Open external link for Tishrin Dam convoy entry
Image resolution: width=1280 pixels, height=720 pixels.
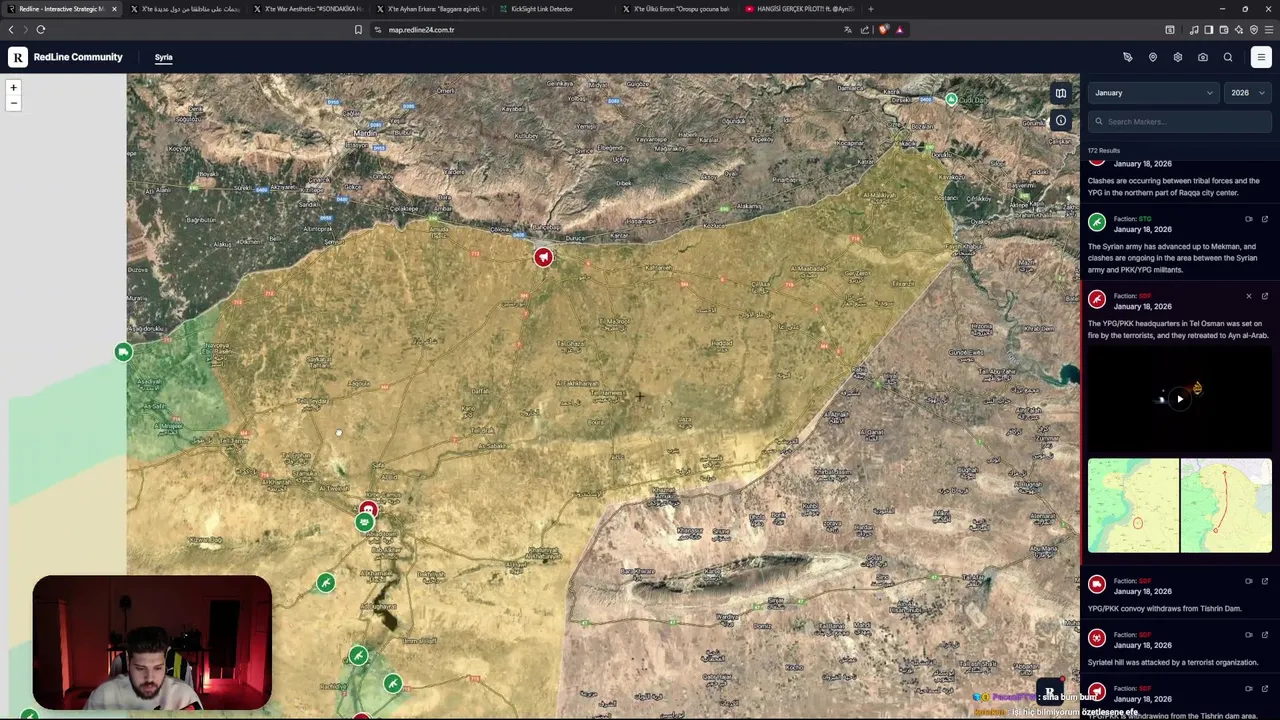(1265, 581)
